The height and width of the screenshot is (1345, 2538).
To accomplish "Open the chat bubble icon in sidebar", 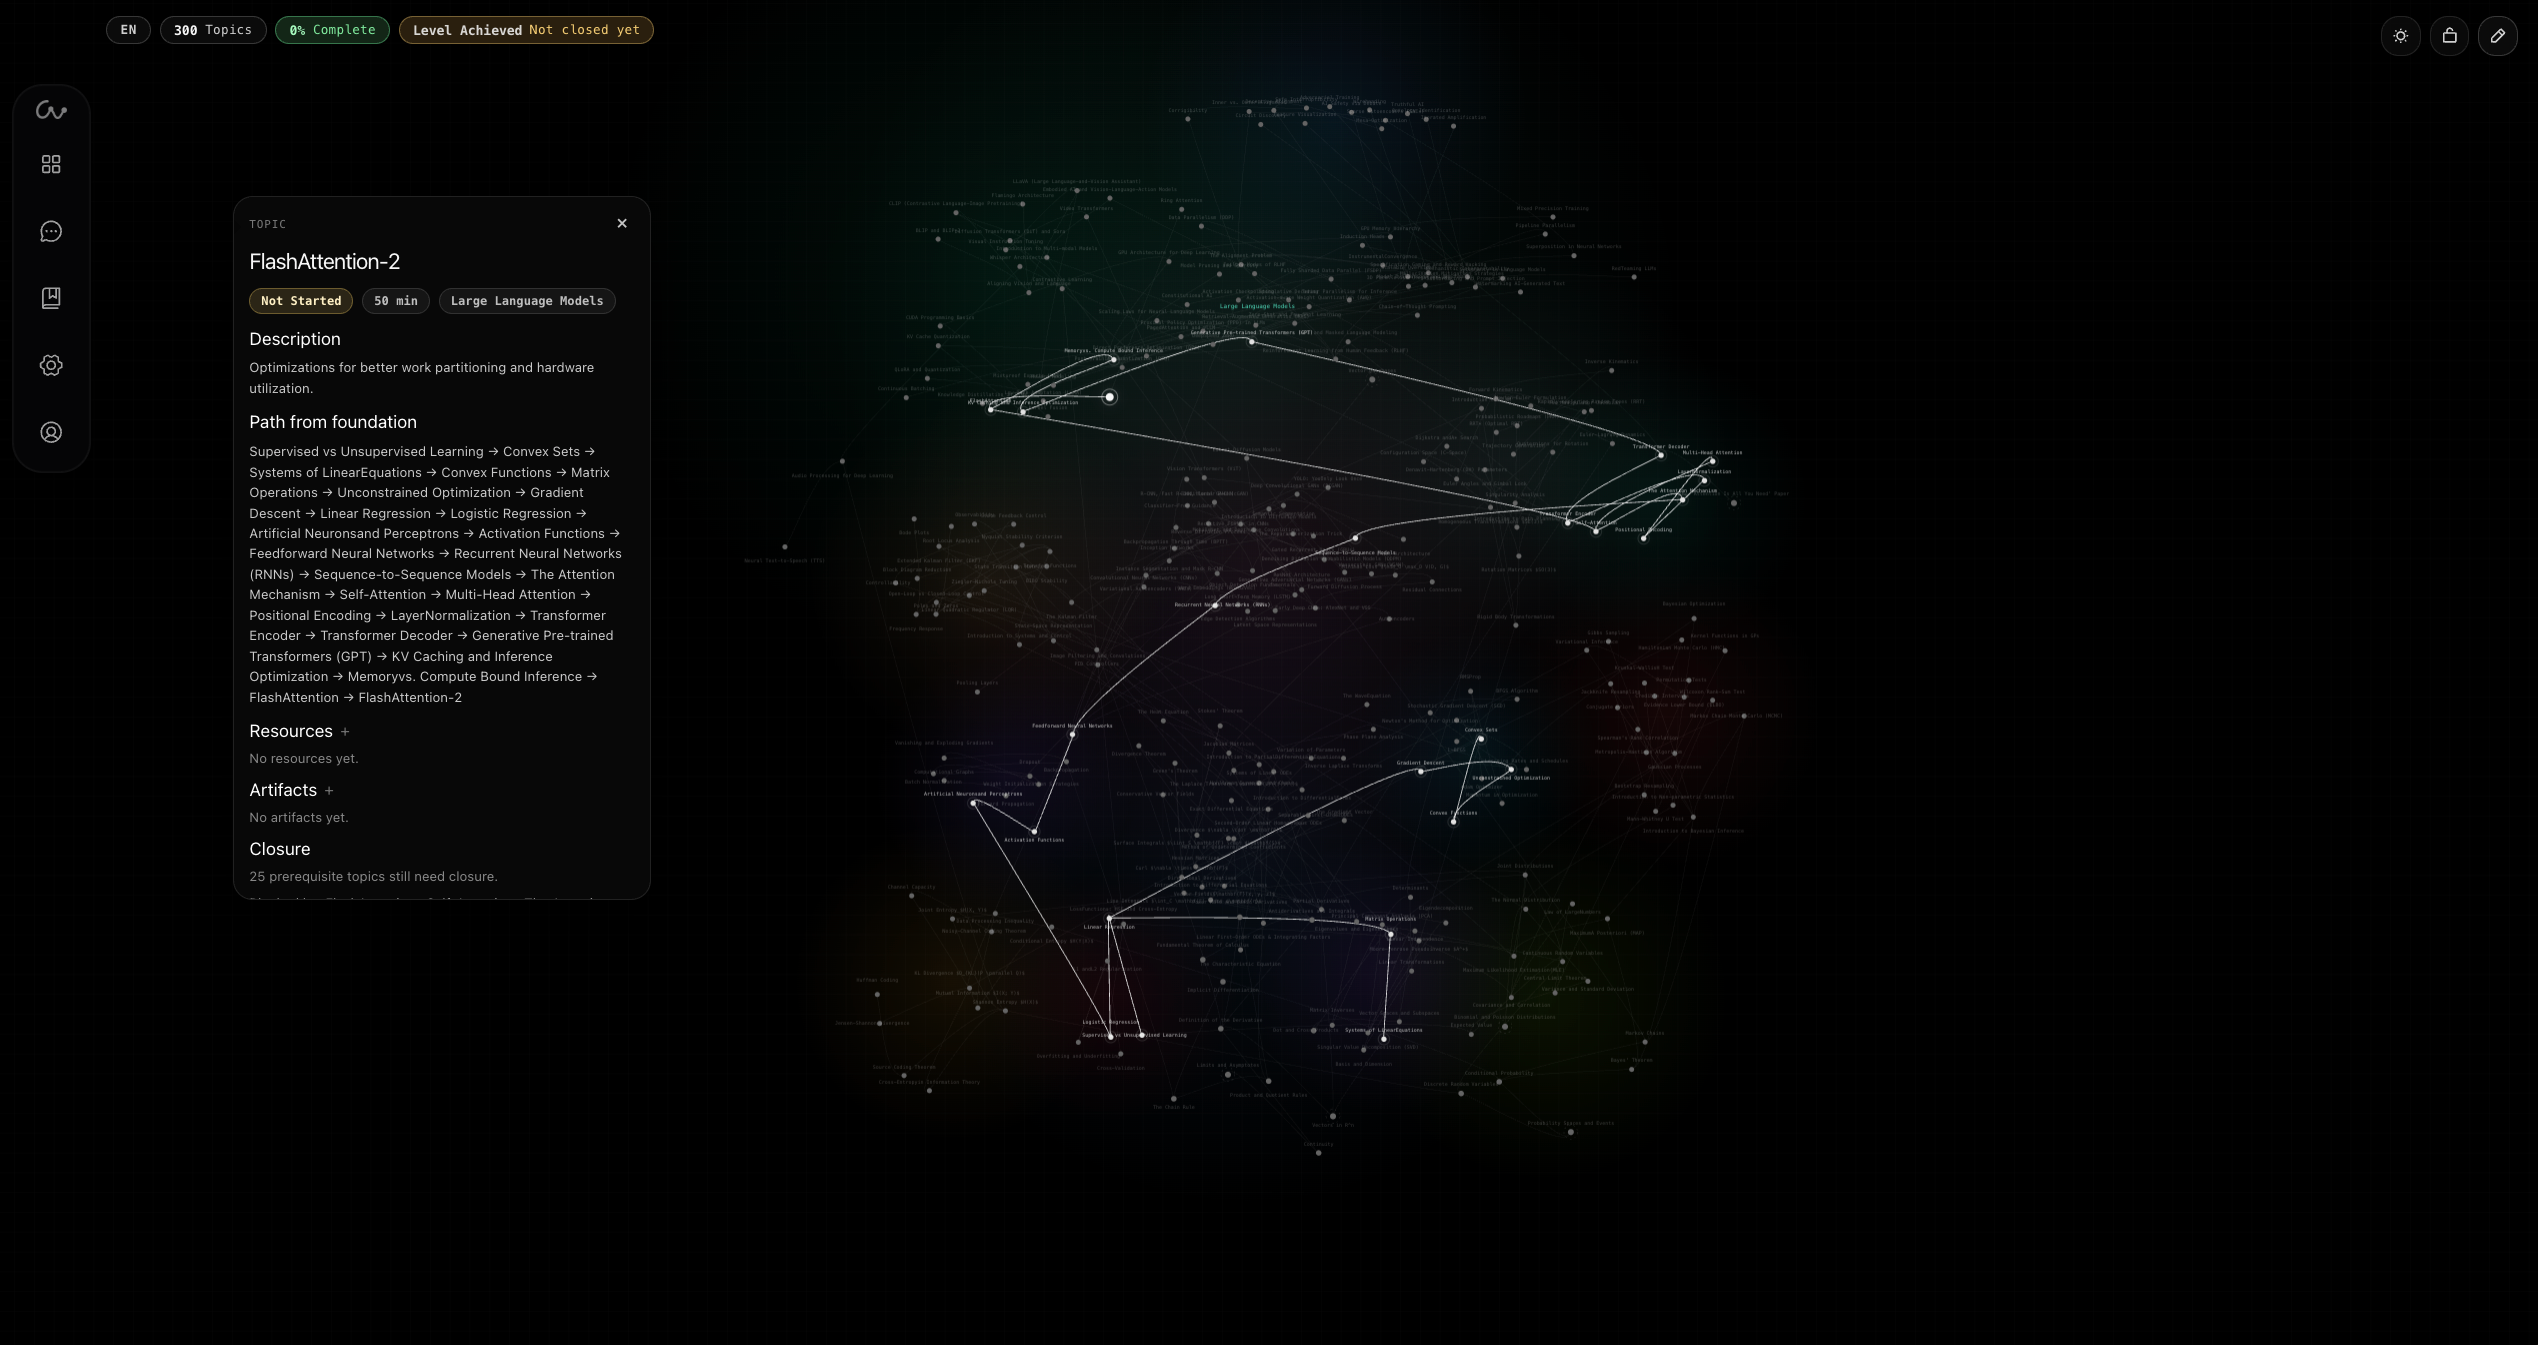I will click(51, 232).
